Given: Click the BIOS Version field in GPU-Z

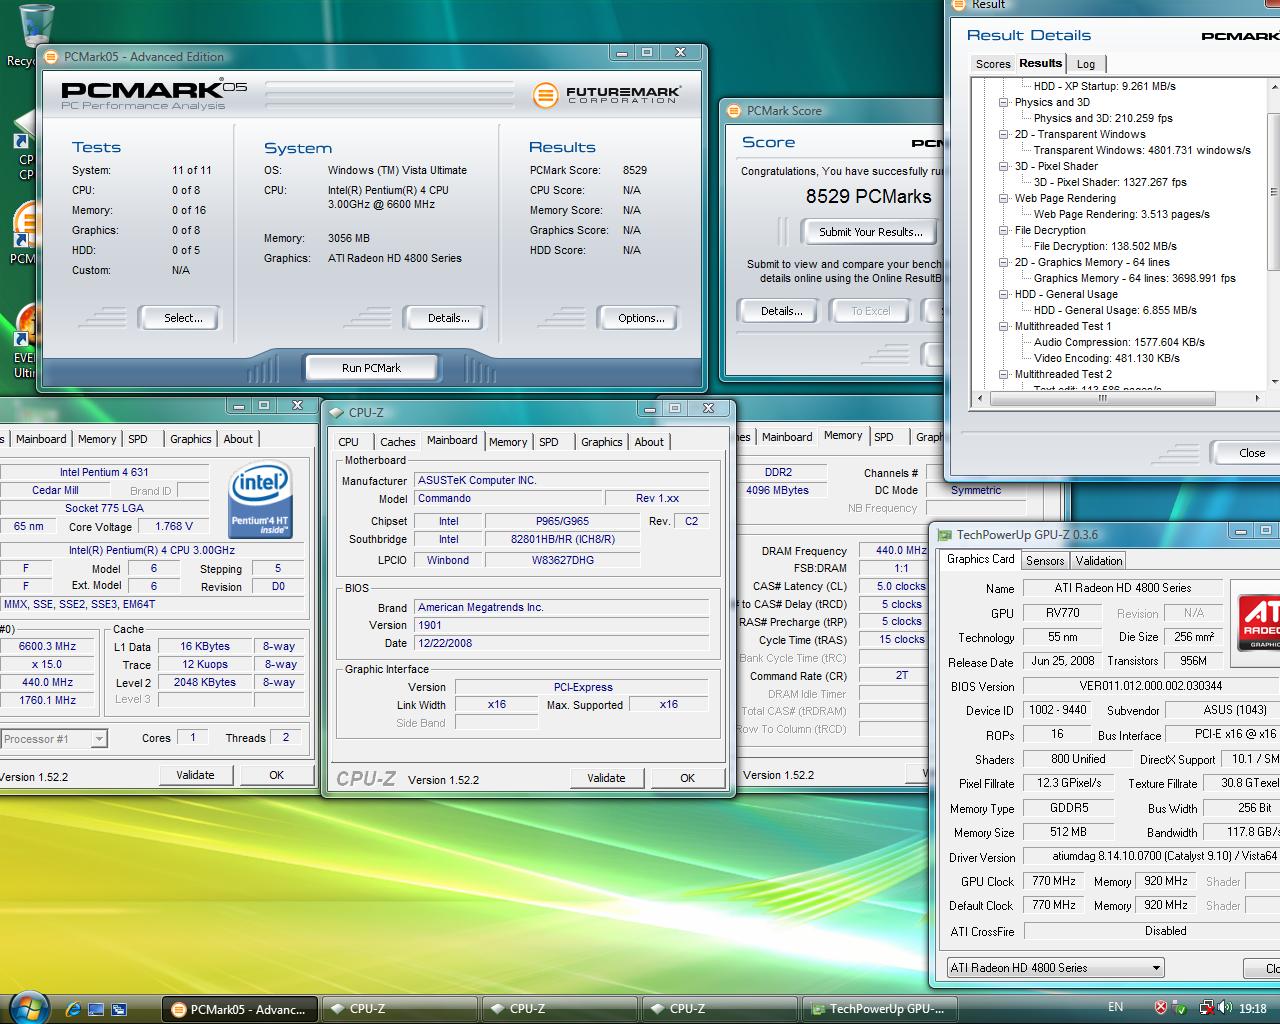Looking at the screenshot, I should click(x=1151, y=686).
